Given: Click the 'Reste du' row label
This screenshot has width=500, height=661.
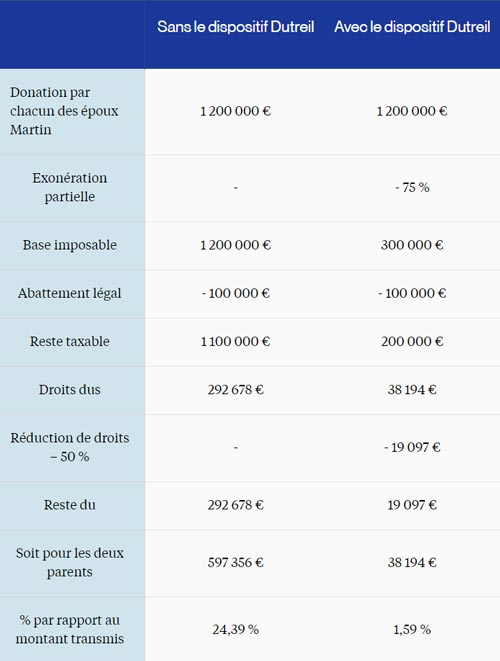Looking at the screenshot, I should [x=70, y=505].
